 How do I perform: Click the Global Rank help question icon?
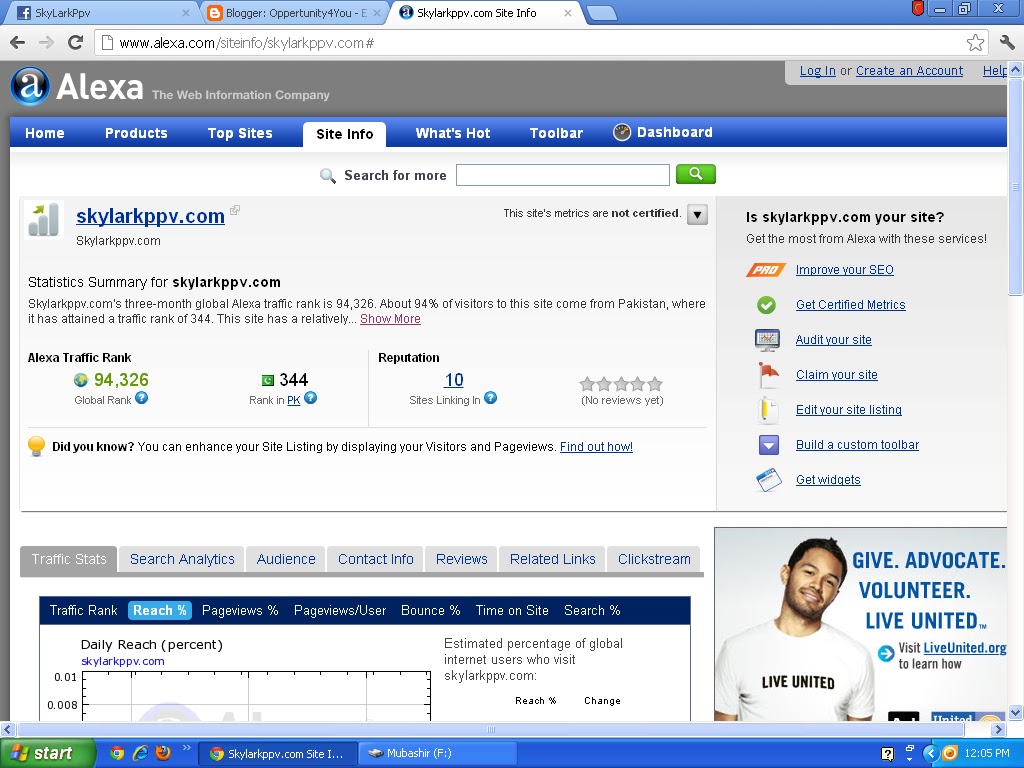pos(142,398)
